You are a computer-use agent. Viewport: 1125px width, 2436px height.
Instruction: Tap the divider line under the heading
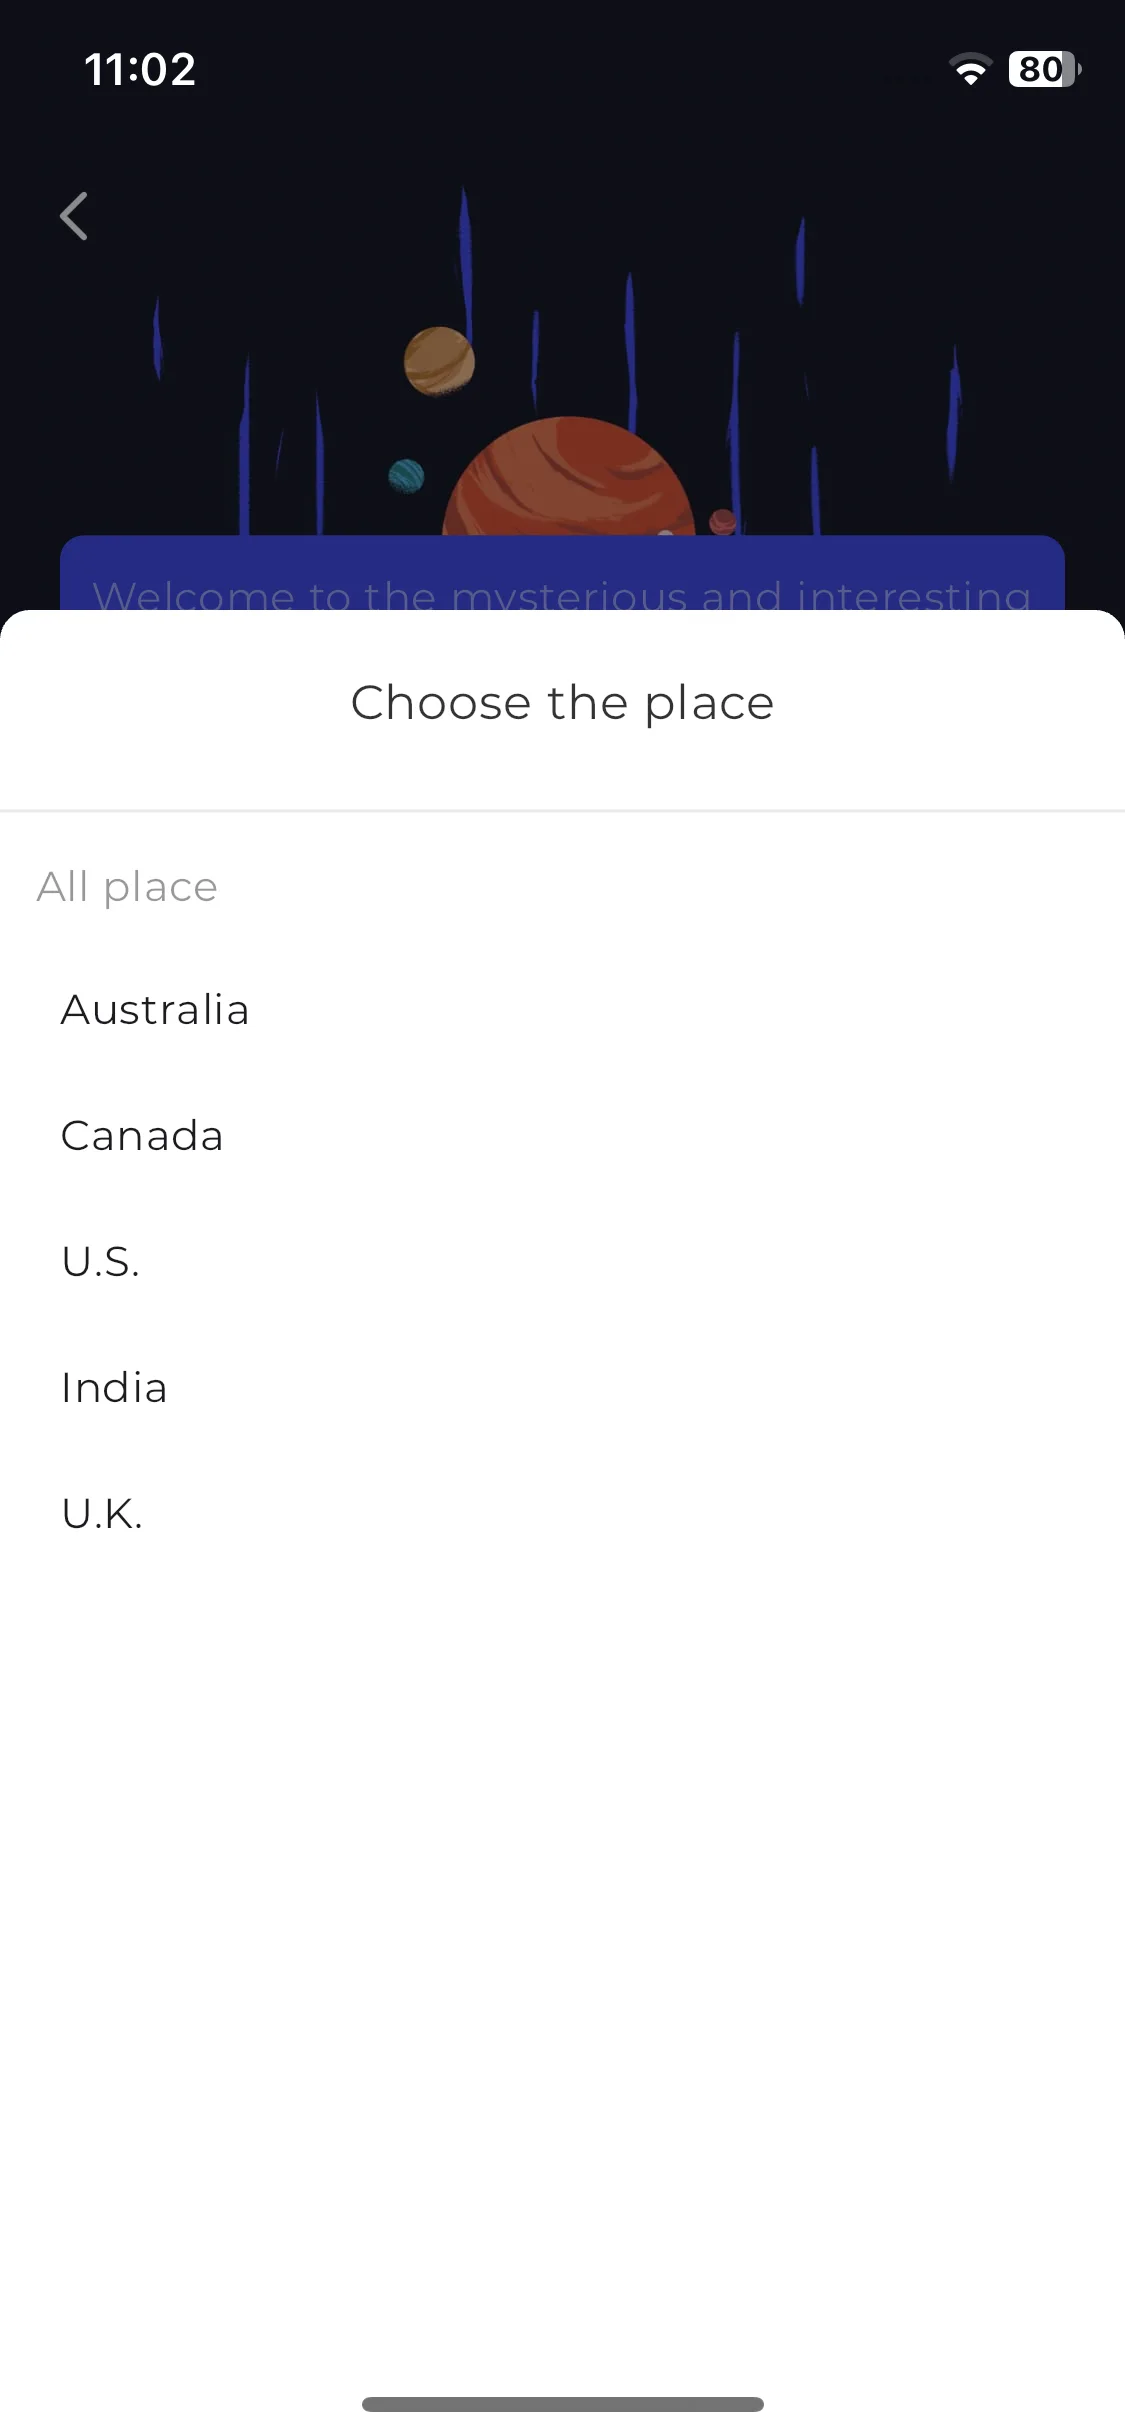click(x=562, y=811)
